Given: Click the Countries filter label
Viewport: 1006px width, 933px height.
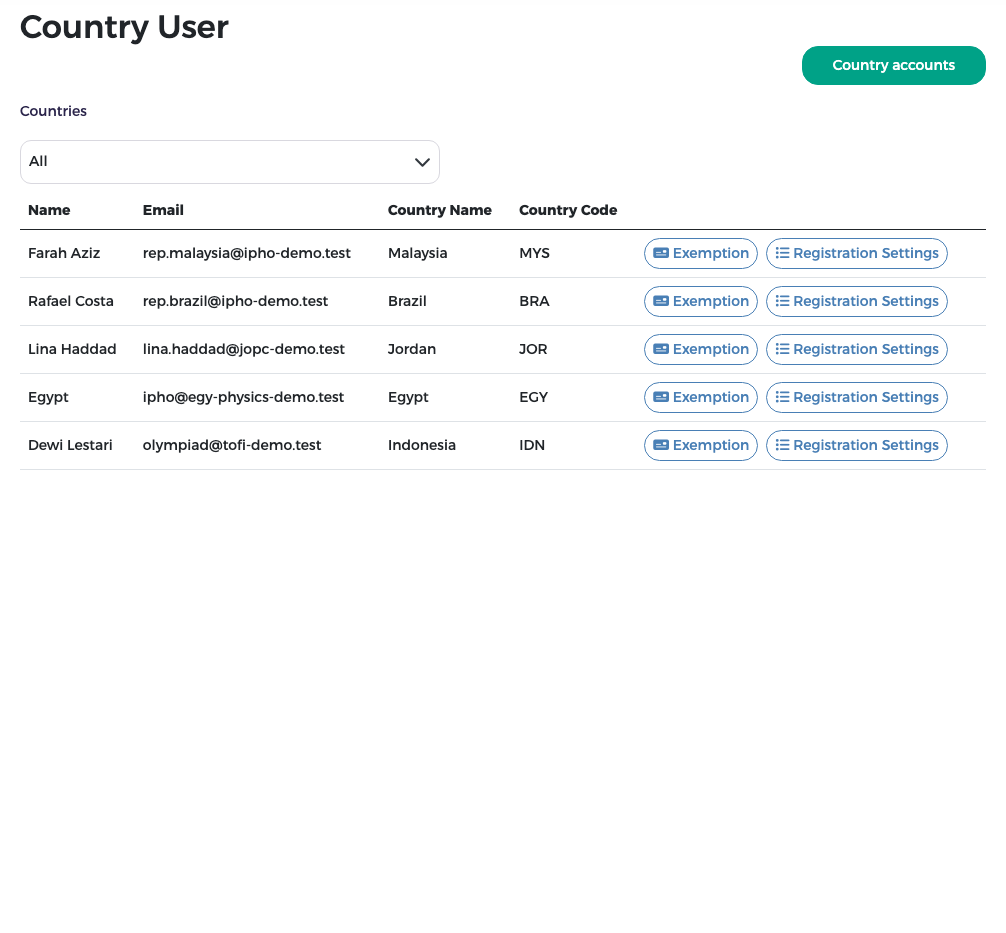Looking at the screenshot, I should click(53, 111).
